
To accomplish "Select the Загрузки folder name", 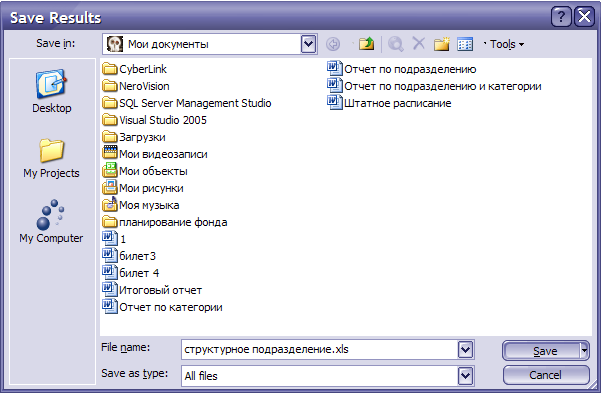I will (143, 137).
